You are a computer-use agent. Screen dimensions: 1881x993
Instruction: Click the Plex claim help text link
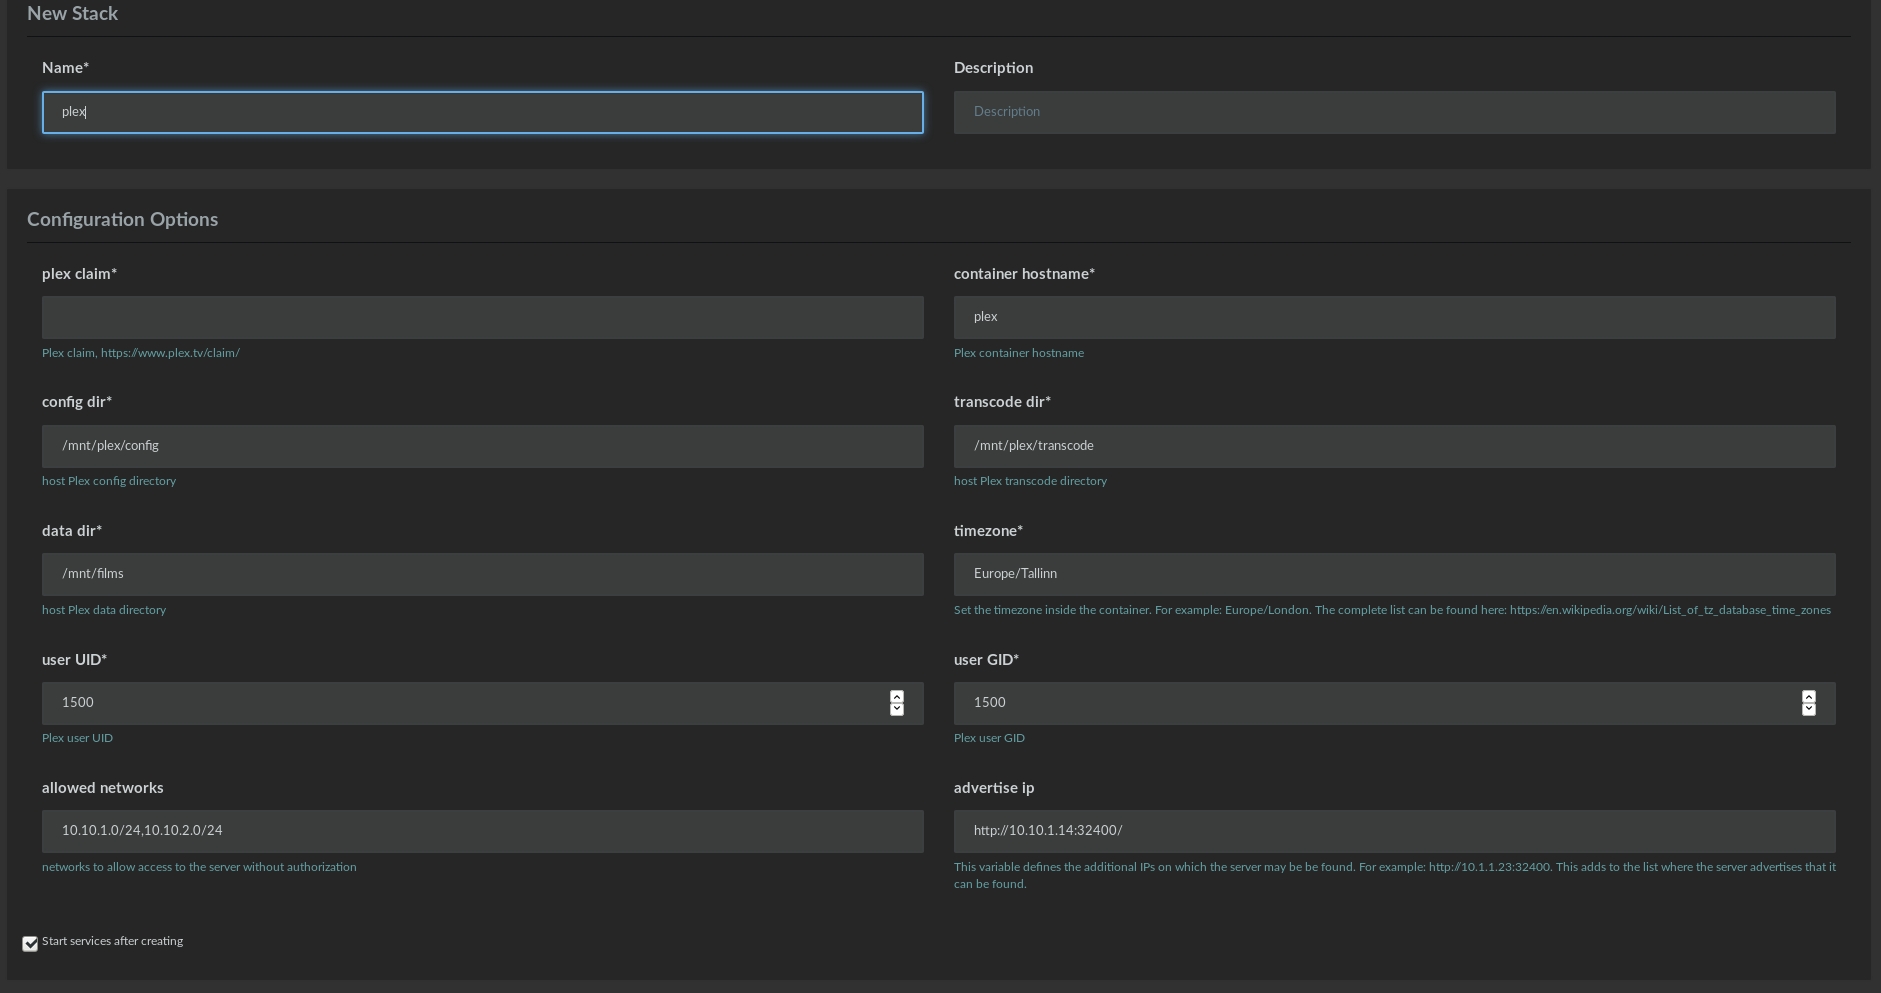click(x=141, y=353)
